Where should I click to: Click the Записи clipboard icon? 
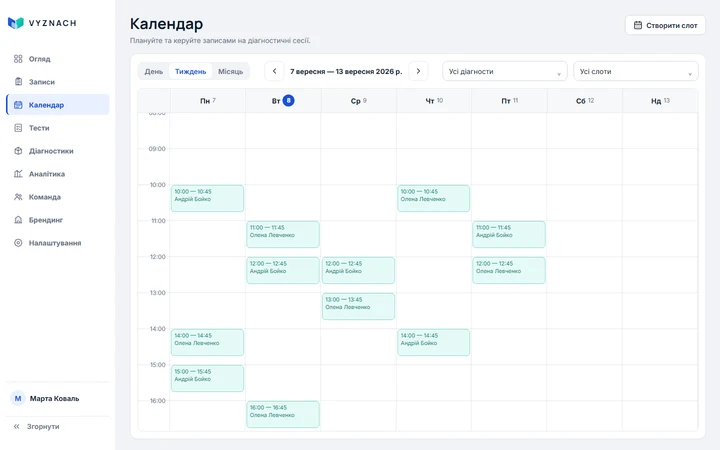(x=18, y=82)
